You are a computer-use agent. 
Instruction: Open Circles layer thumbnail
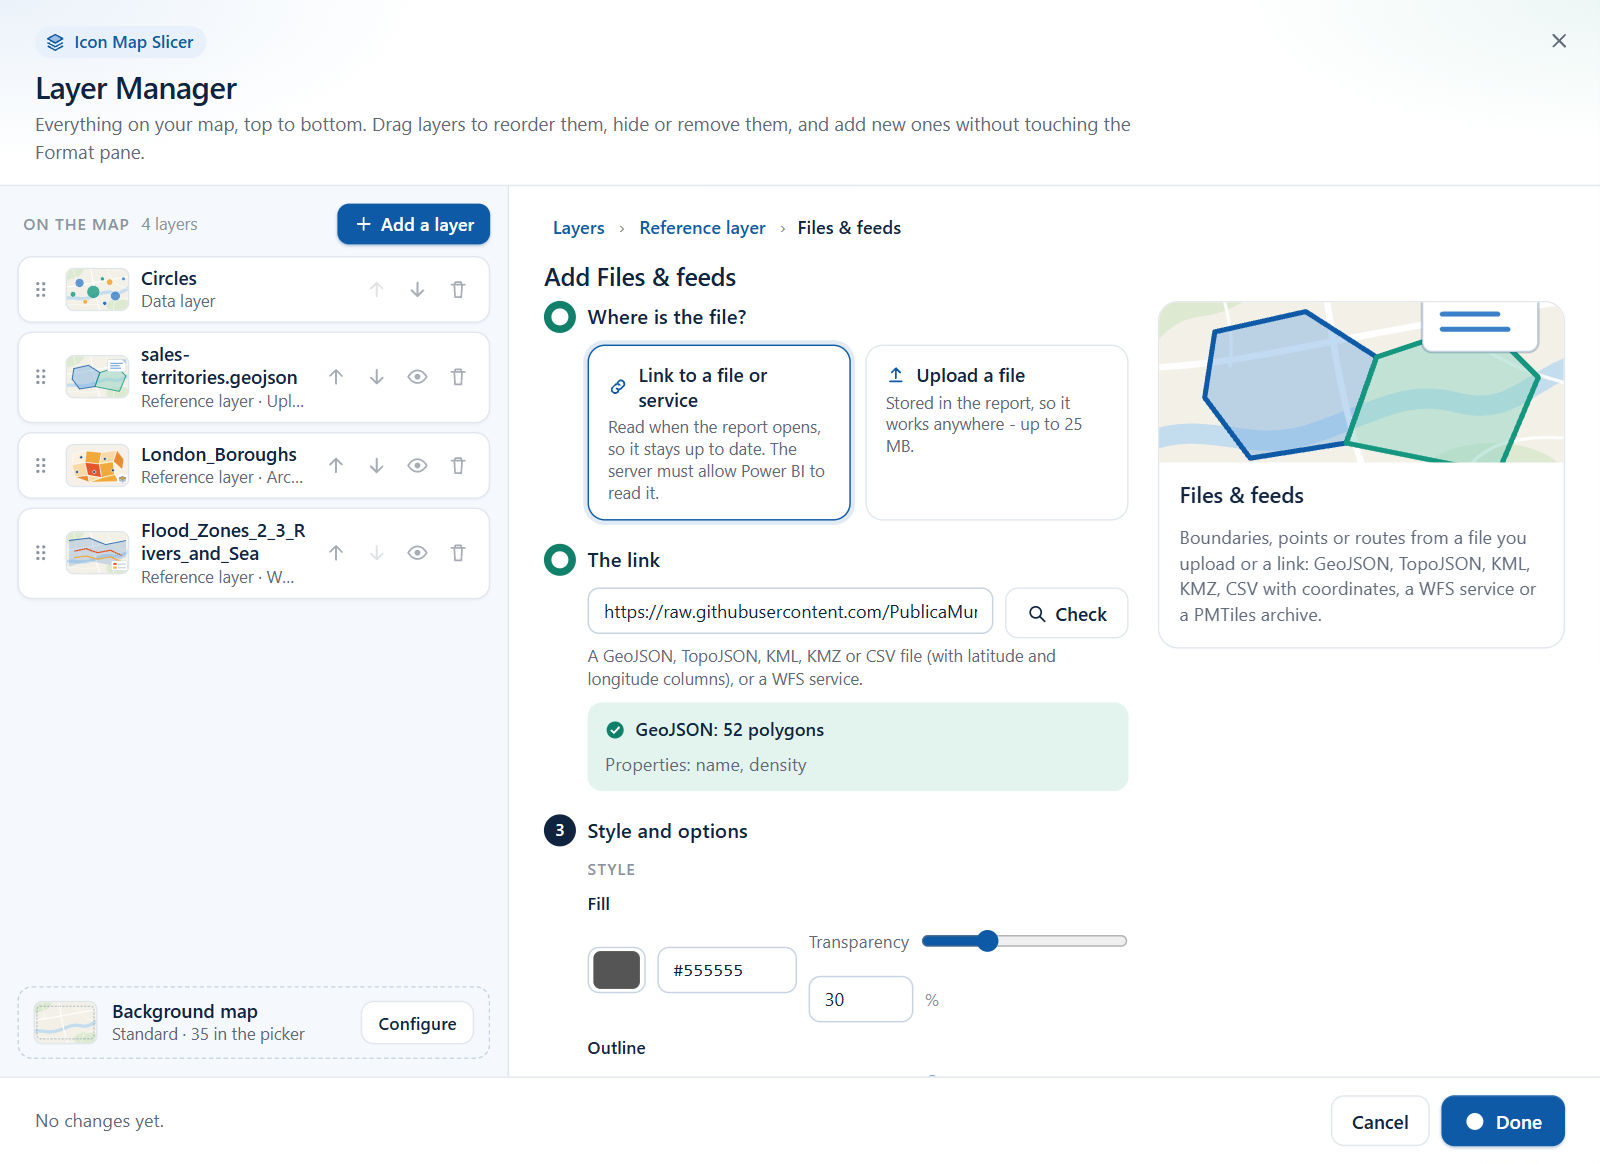pyautogui.click(x=97, y=290)
